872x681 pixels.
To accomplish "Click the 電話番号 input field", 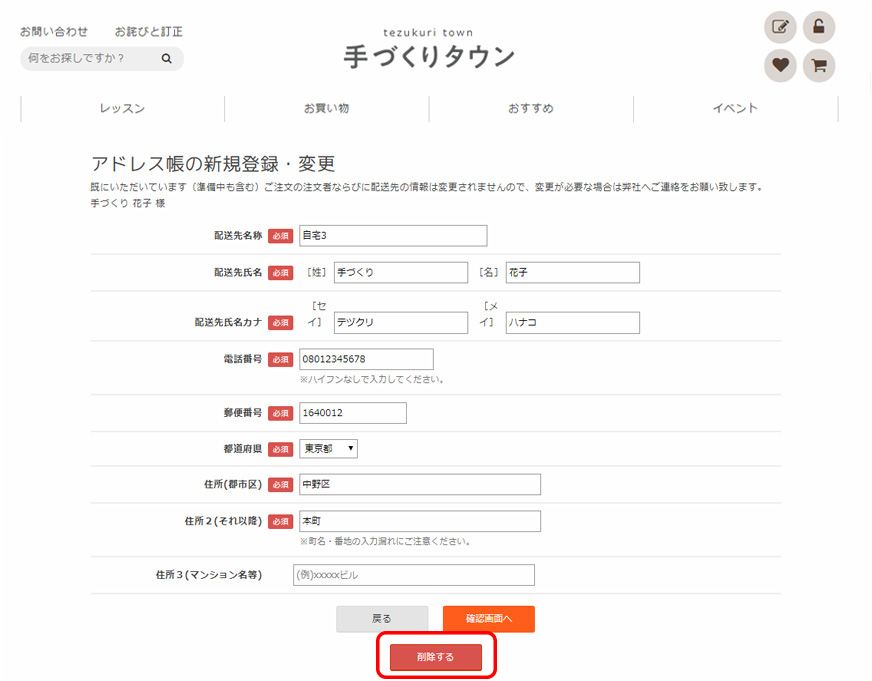I will (366, 359).
